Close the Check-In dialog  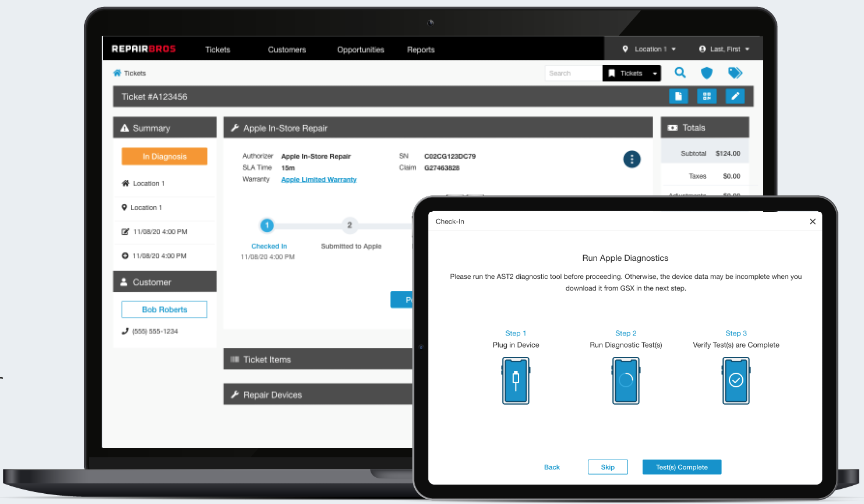812,221
